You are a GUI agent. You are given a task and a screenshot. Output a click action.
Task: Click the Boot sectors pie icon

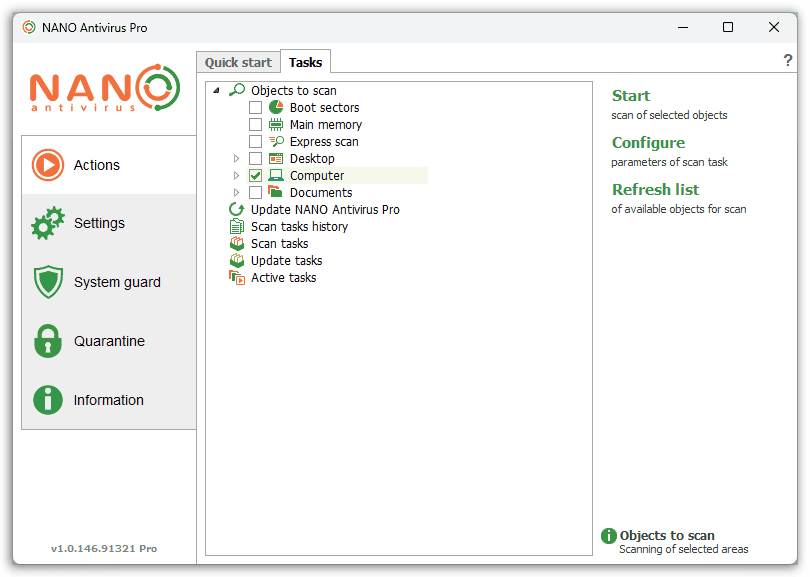[276, 107]
